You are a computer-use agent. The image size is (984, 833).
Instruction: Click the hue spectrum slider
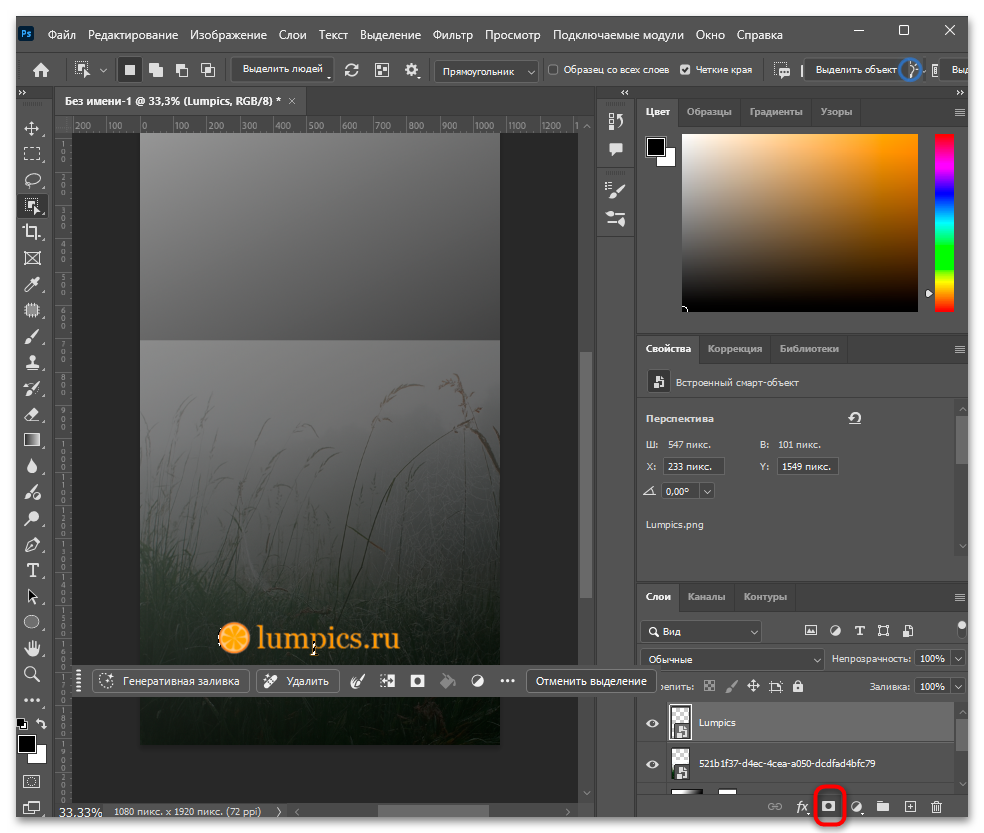tap(944, 223)
